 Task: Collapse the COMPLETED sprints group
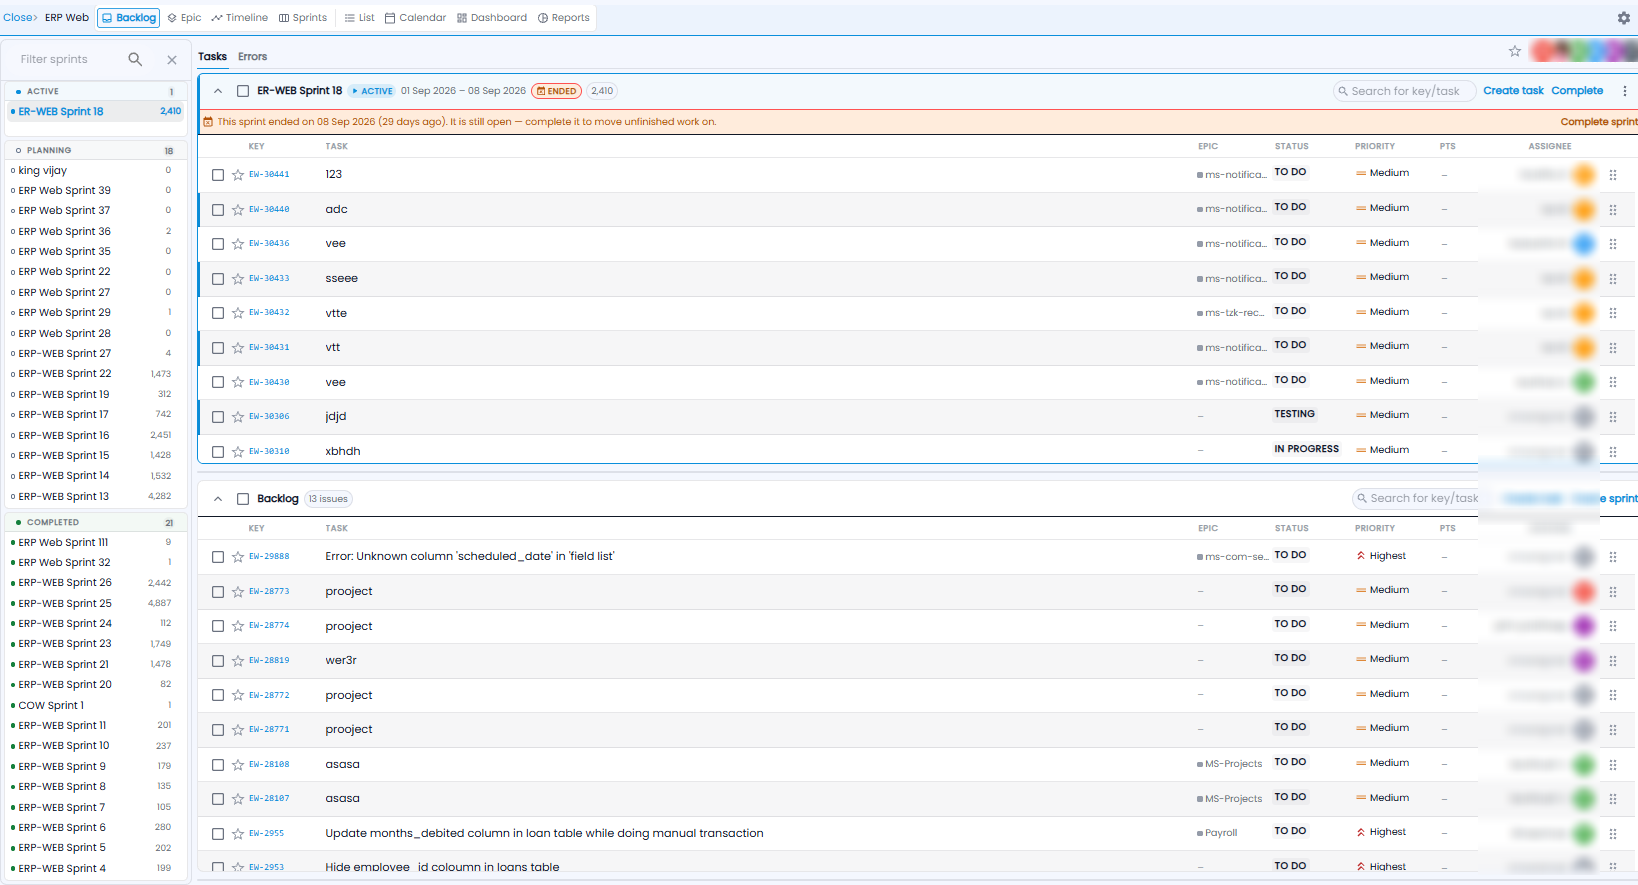(x=95, y=522)
